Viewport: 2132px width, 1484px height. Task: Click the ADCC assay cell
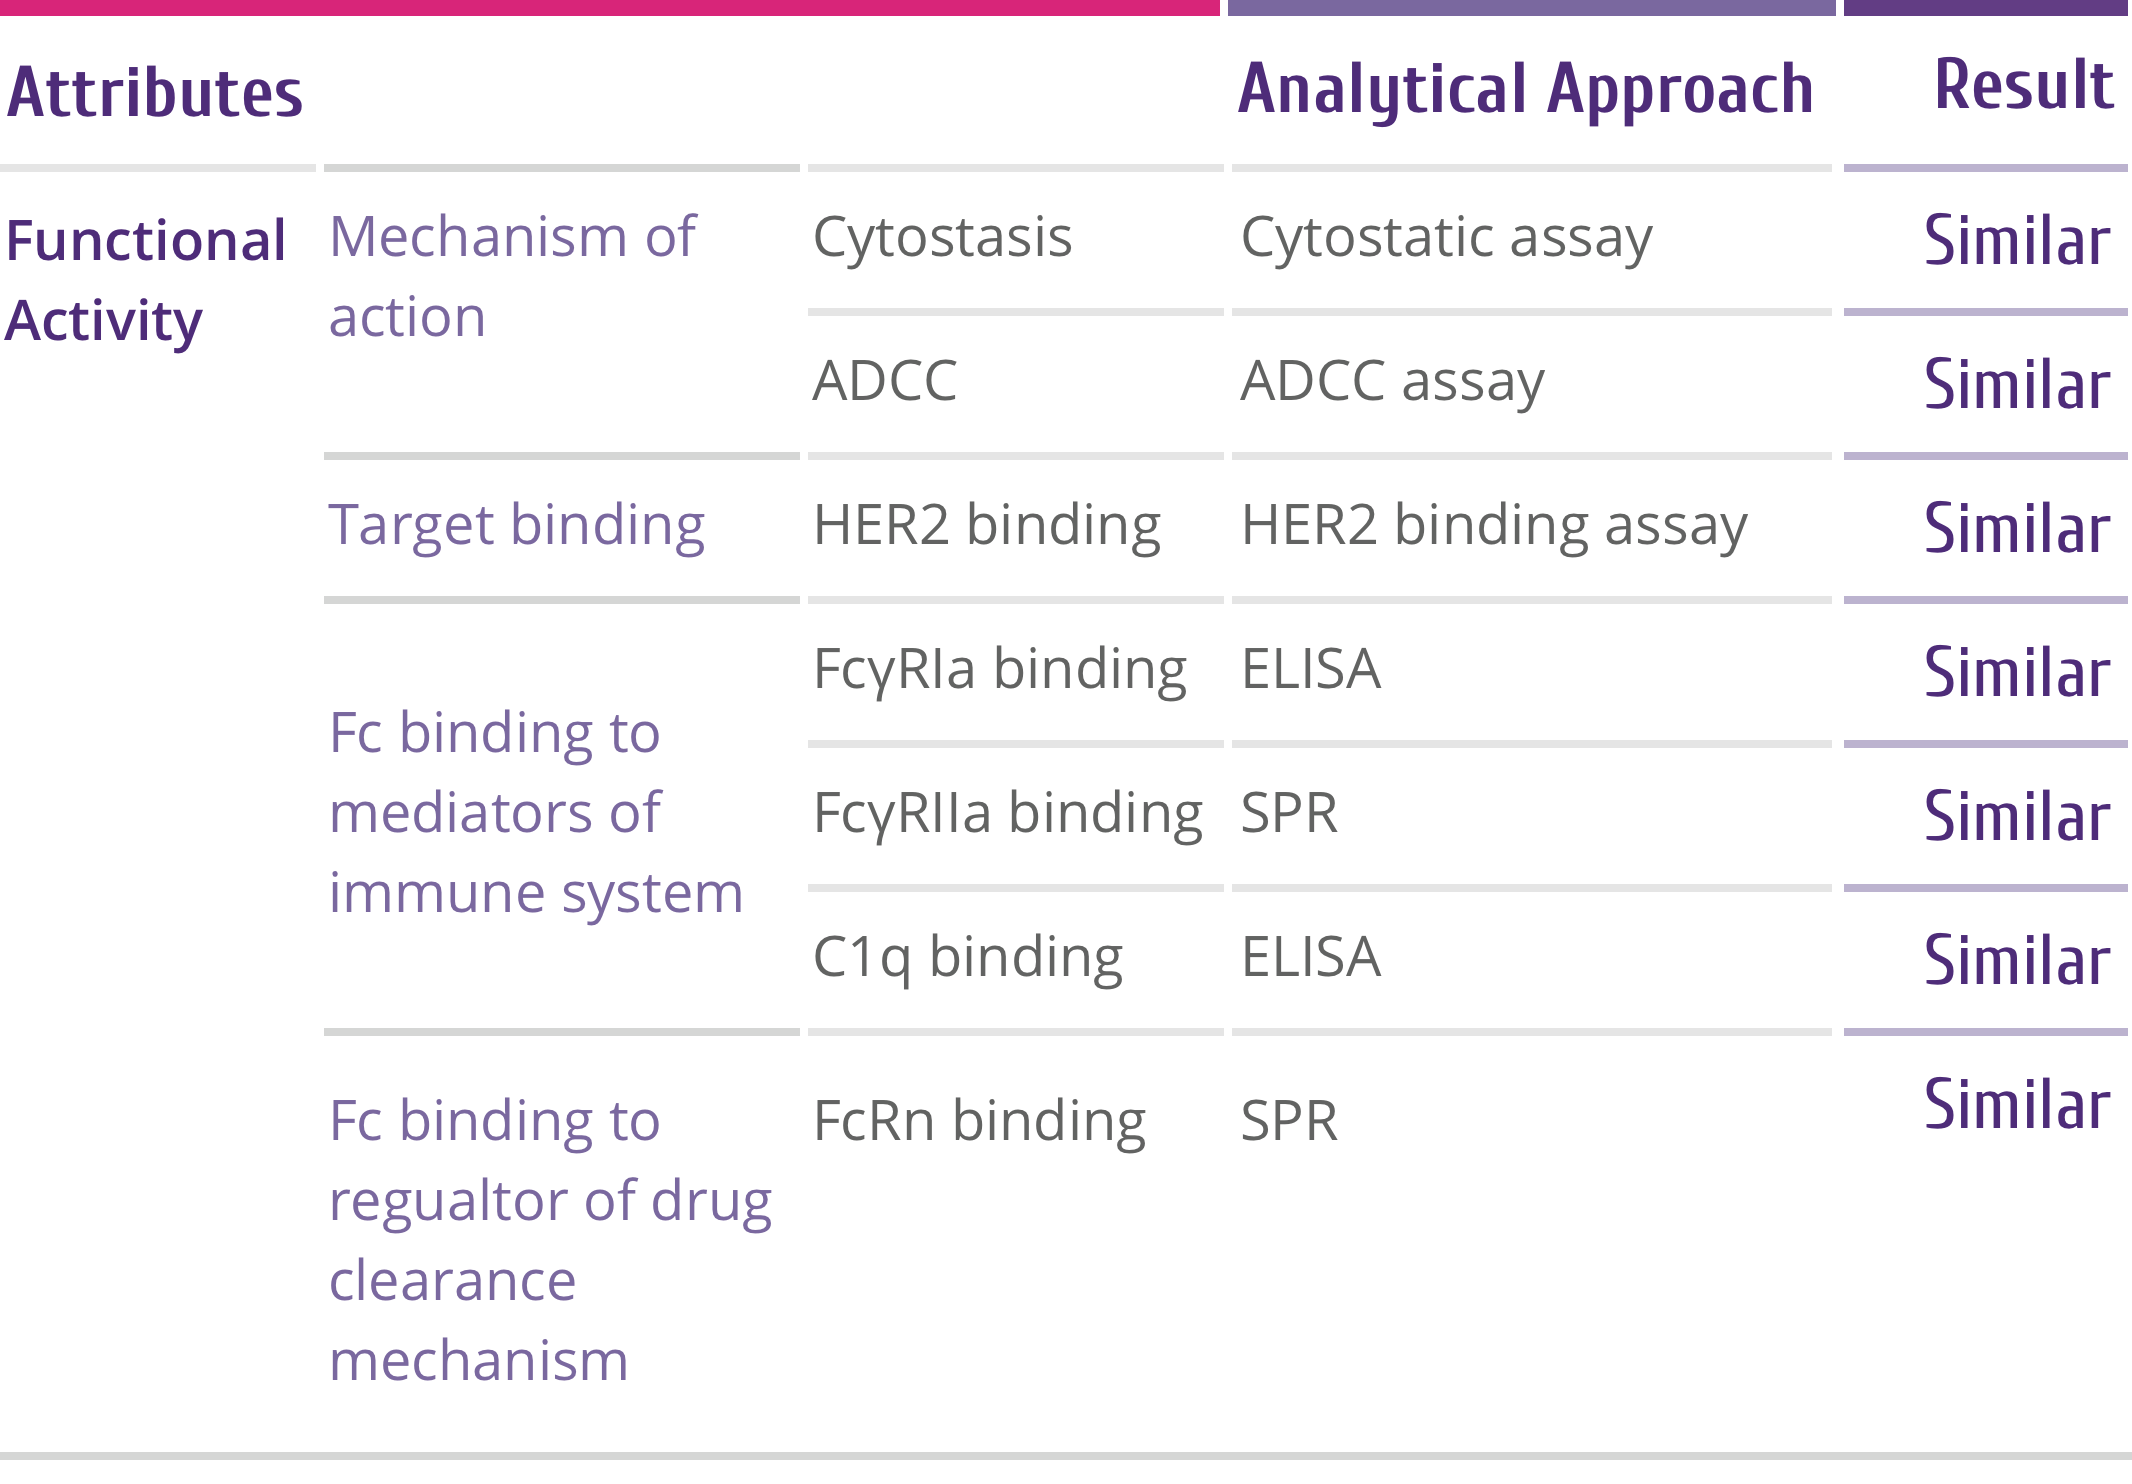coord(1392,381)
